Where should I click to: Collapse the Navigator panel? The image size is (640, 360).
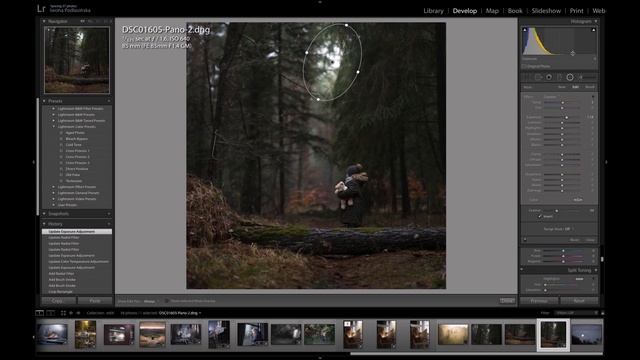[x=44, y=21]
